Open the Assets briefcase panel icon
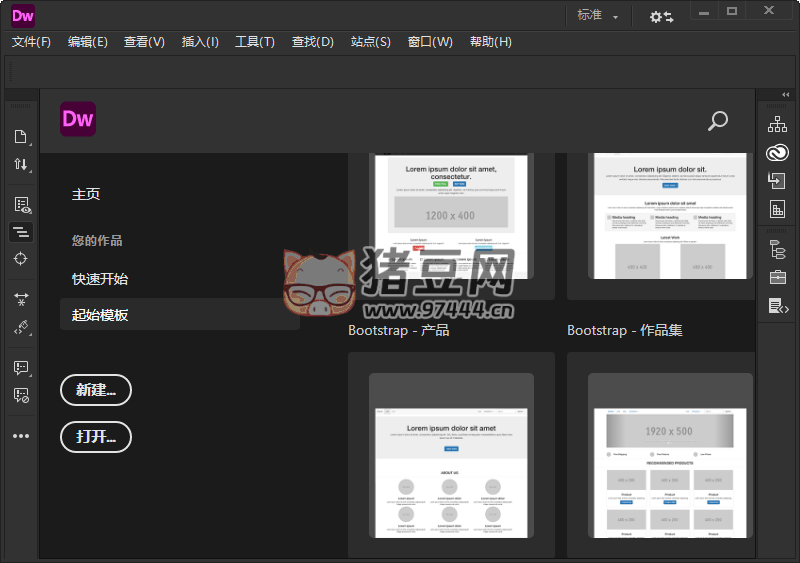The image size is (800, 563). coord(777,278)
